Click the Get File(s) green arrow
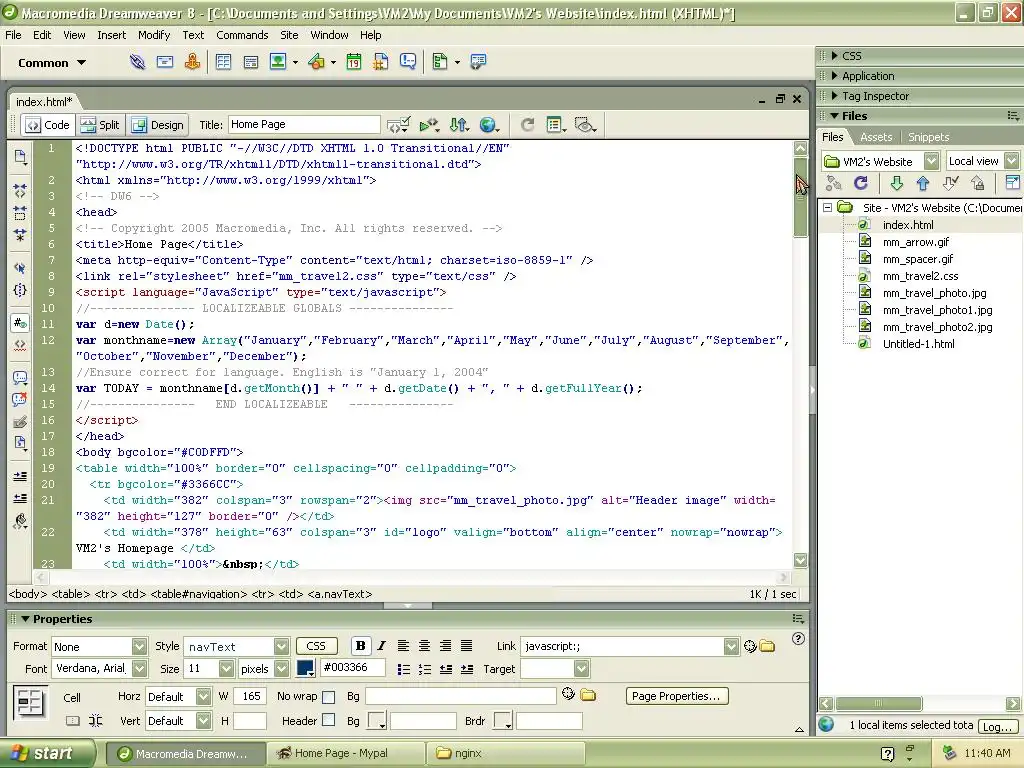 [897, 184]
